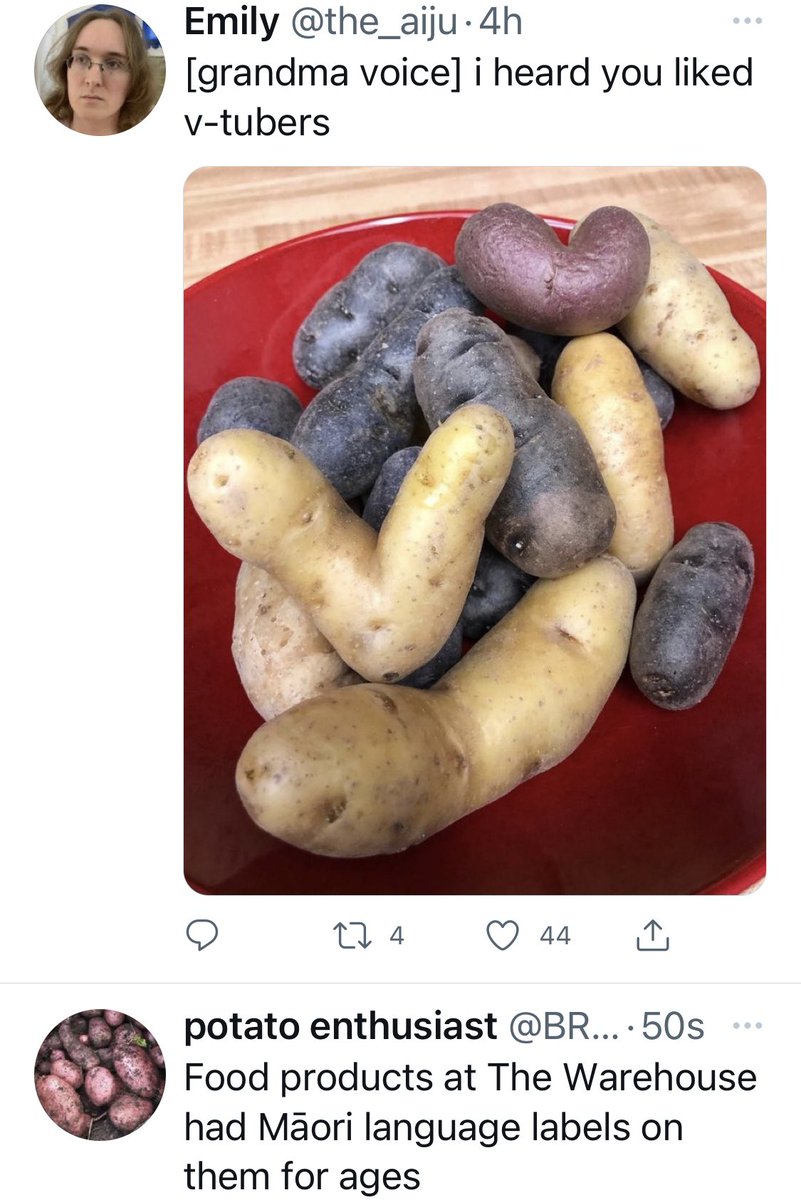Tap the heart-shaped purple potato in photo
The image size is (801, 1200).
click(551, 267)
